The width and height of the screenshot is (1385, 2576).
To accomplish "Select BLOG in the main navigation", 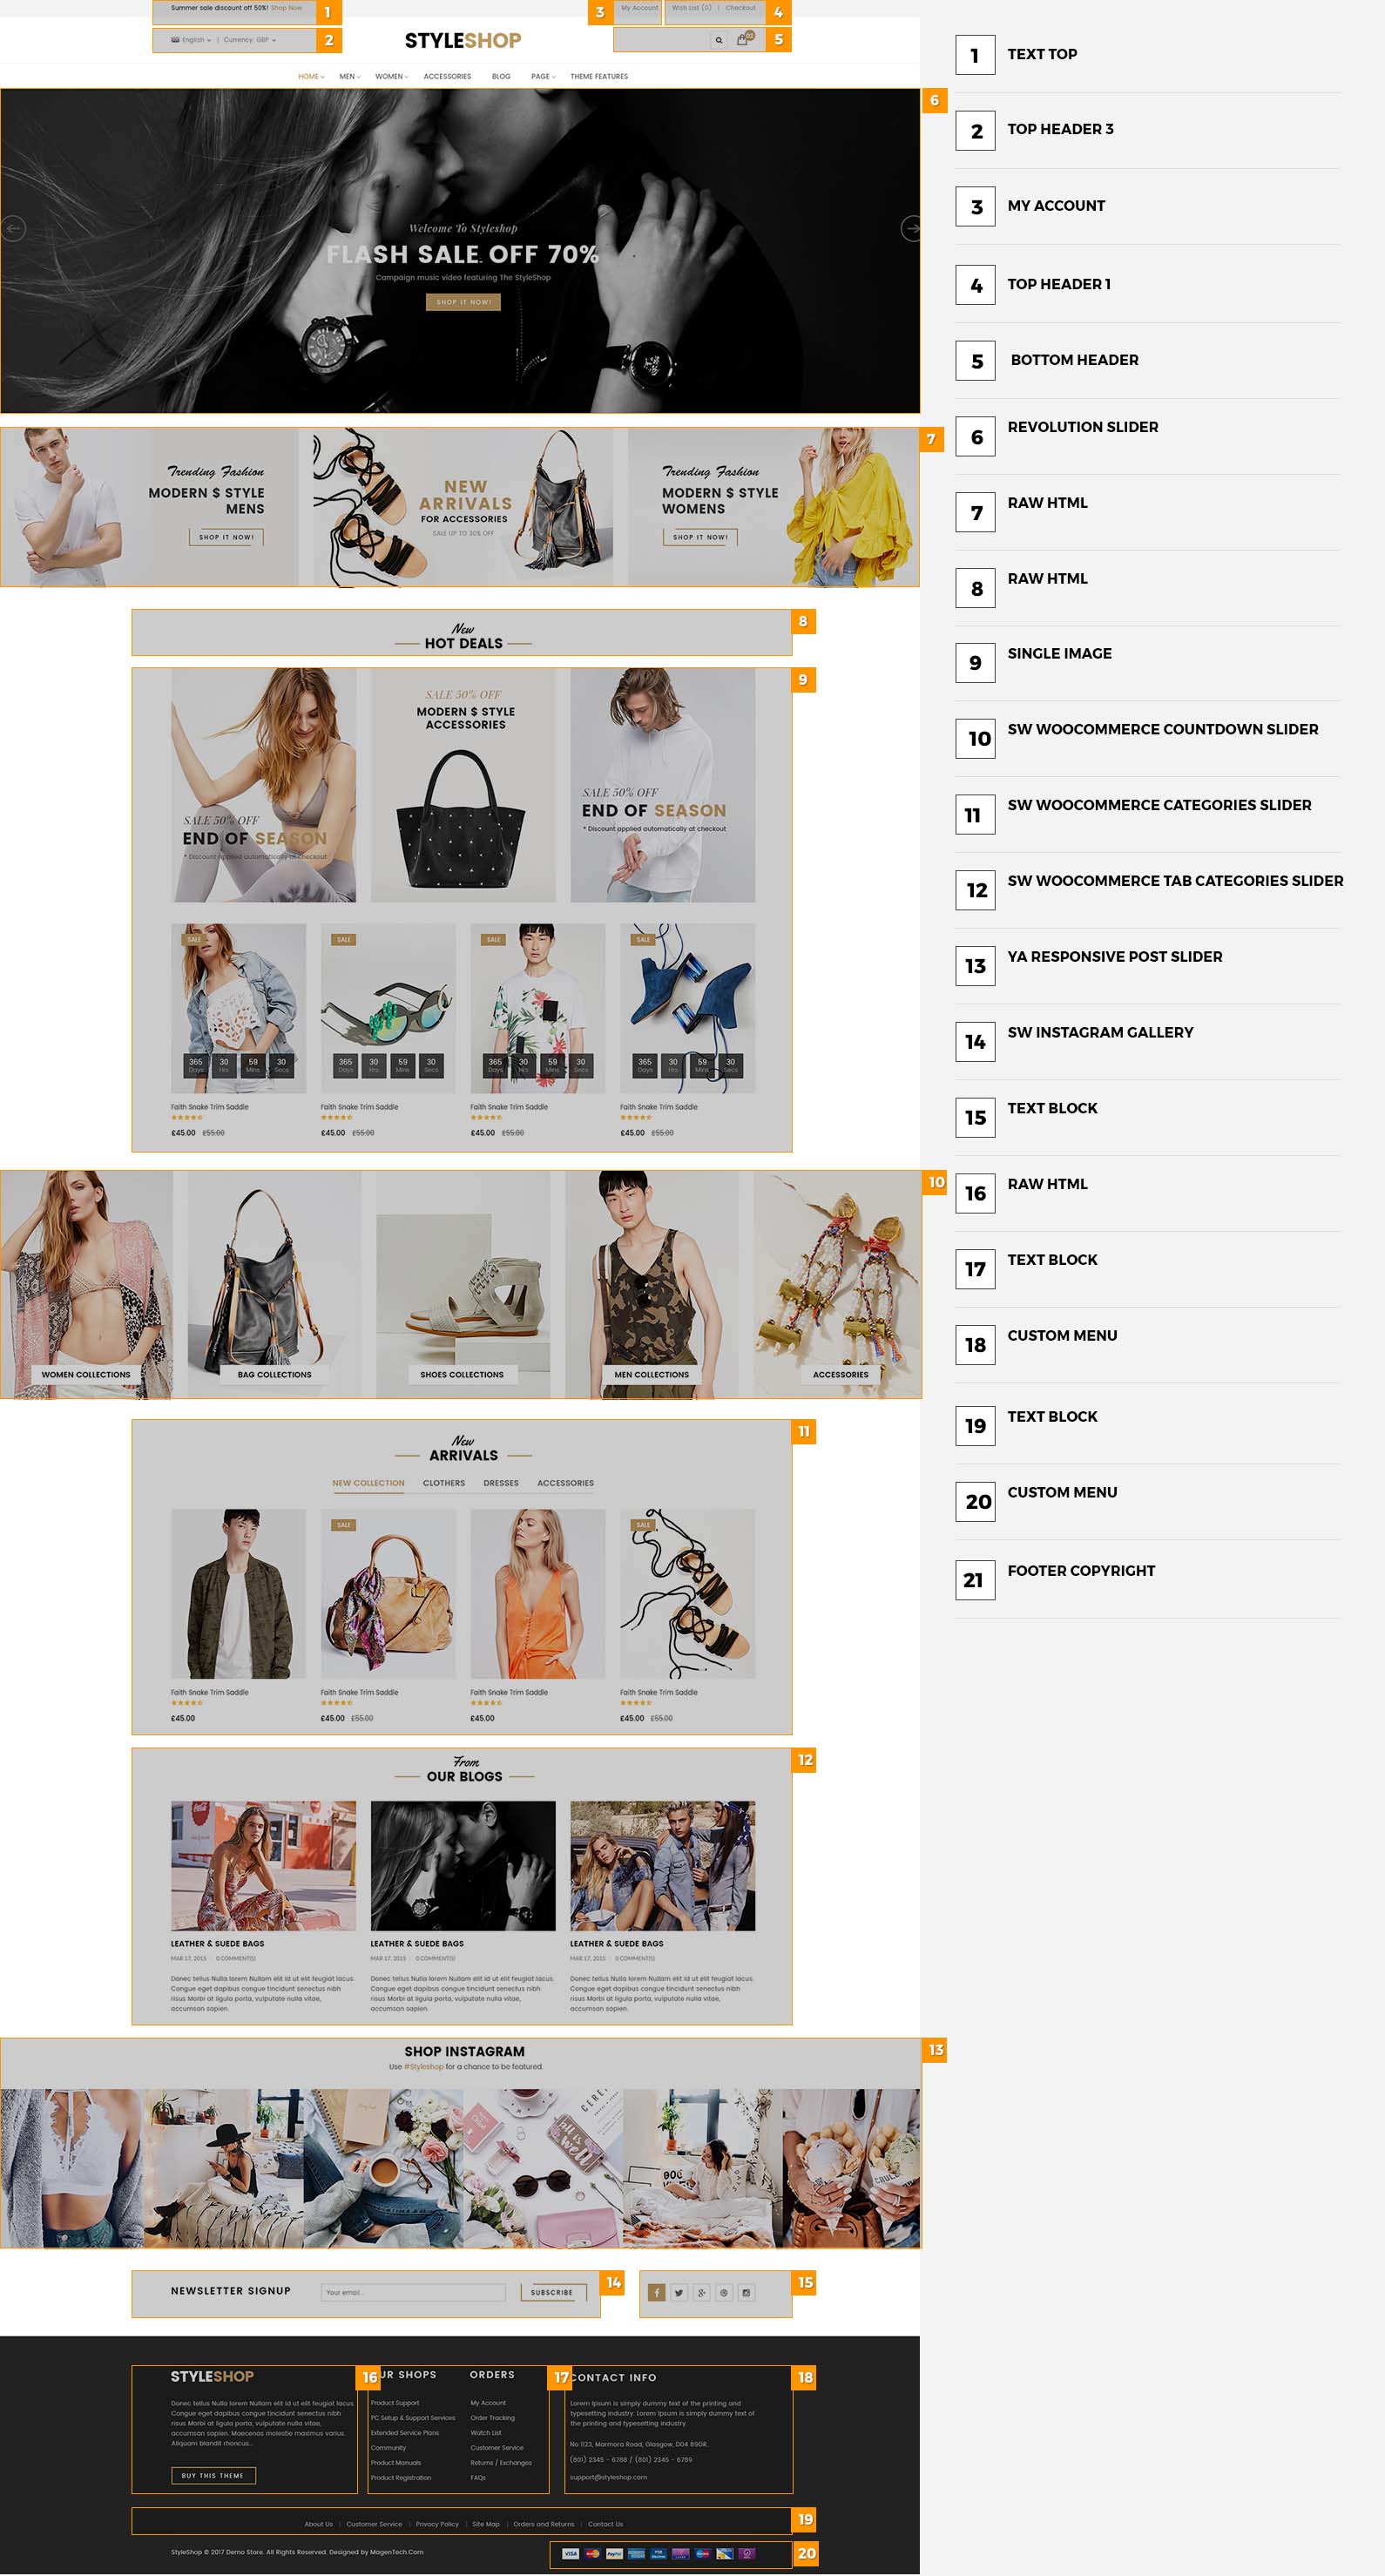I will 501,76.
